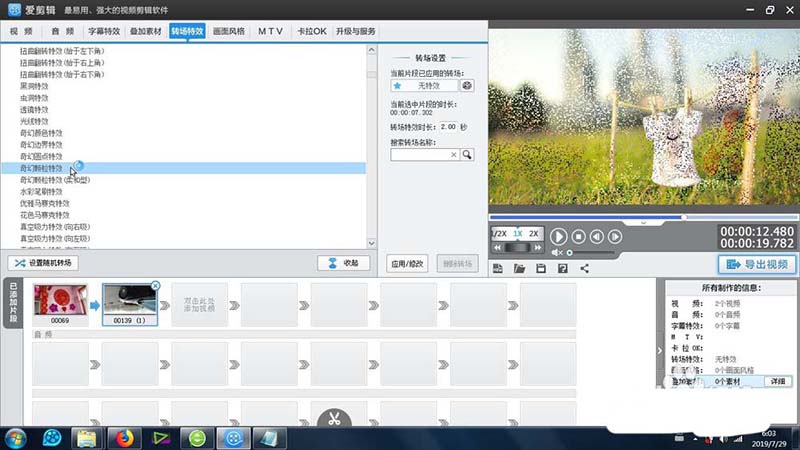Collapse the production info side panel arrow
800x450 pixels.
pos(660,351)
